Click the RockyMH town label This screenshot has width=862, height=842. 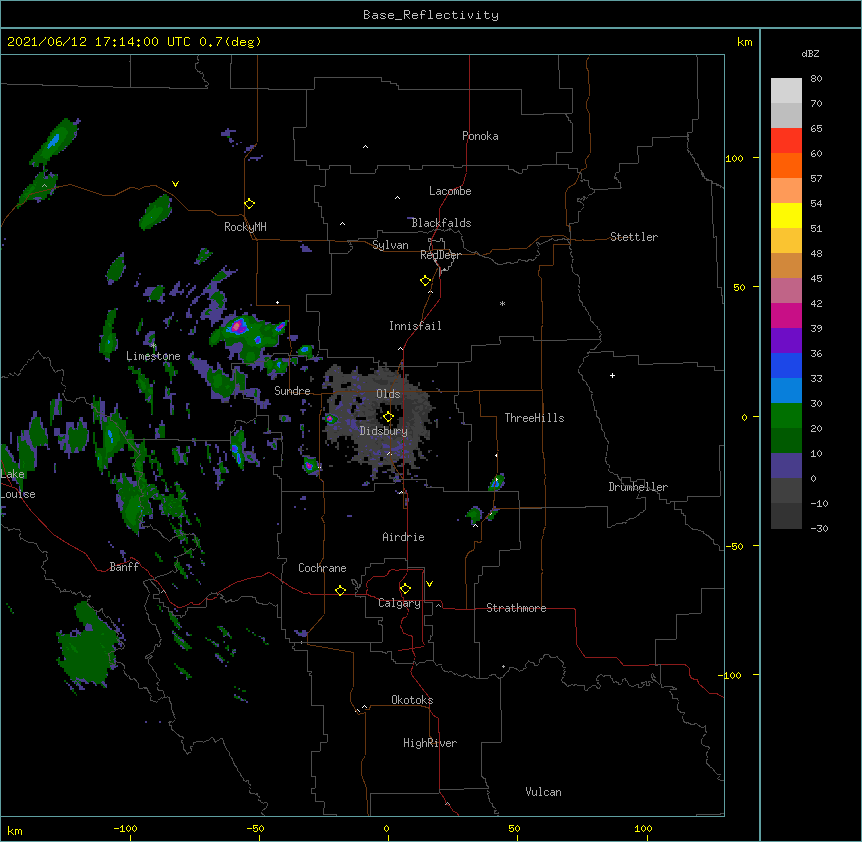[x=245, y=227]
